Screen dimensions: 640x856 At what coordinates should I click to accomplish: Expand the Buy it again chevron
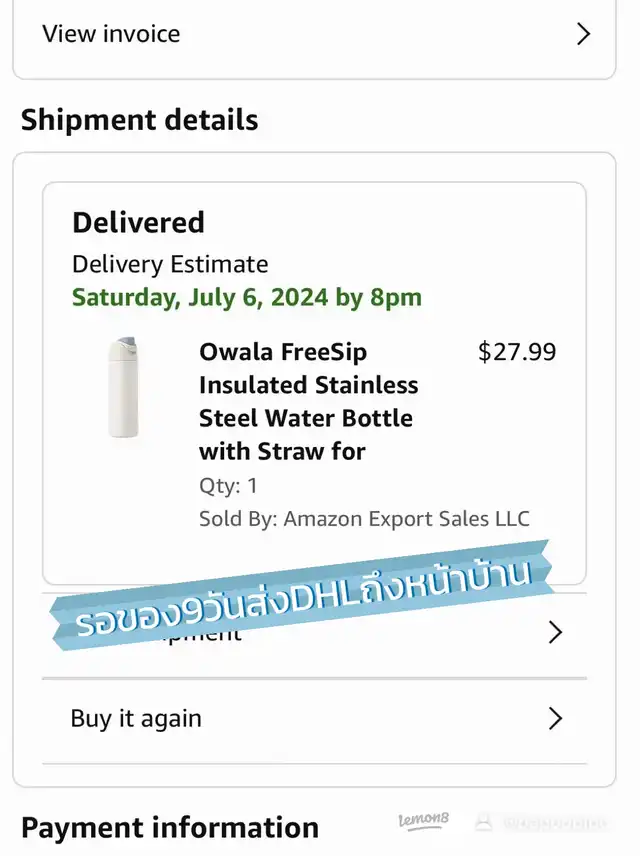tap(556, 718)
